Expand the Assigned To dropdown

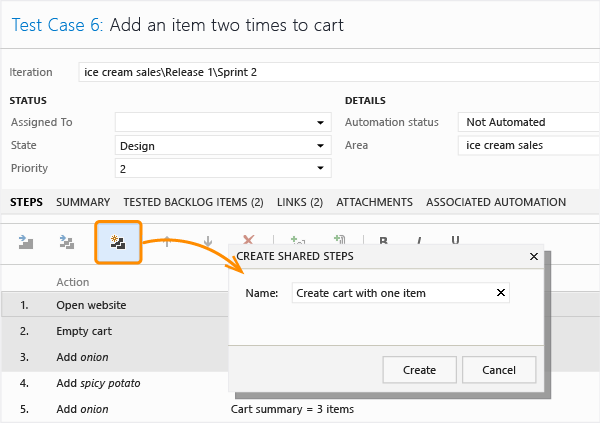[321, 122]
